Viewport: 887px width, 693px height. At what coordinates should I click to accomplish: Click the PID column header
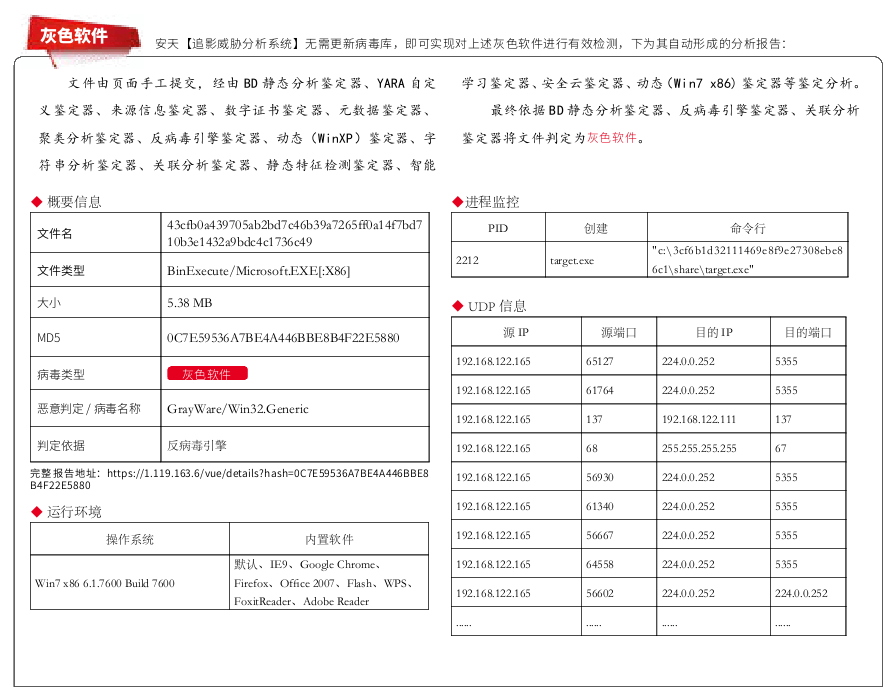[x=498, y=228]
